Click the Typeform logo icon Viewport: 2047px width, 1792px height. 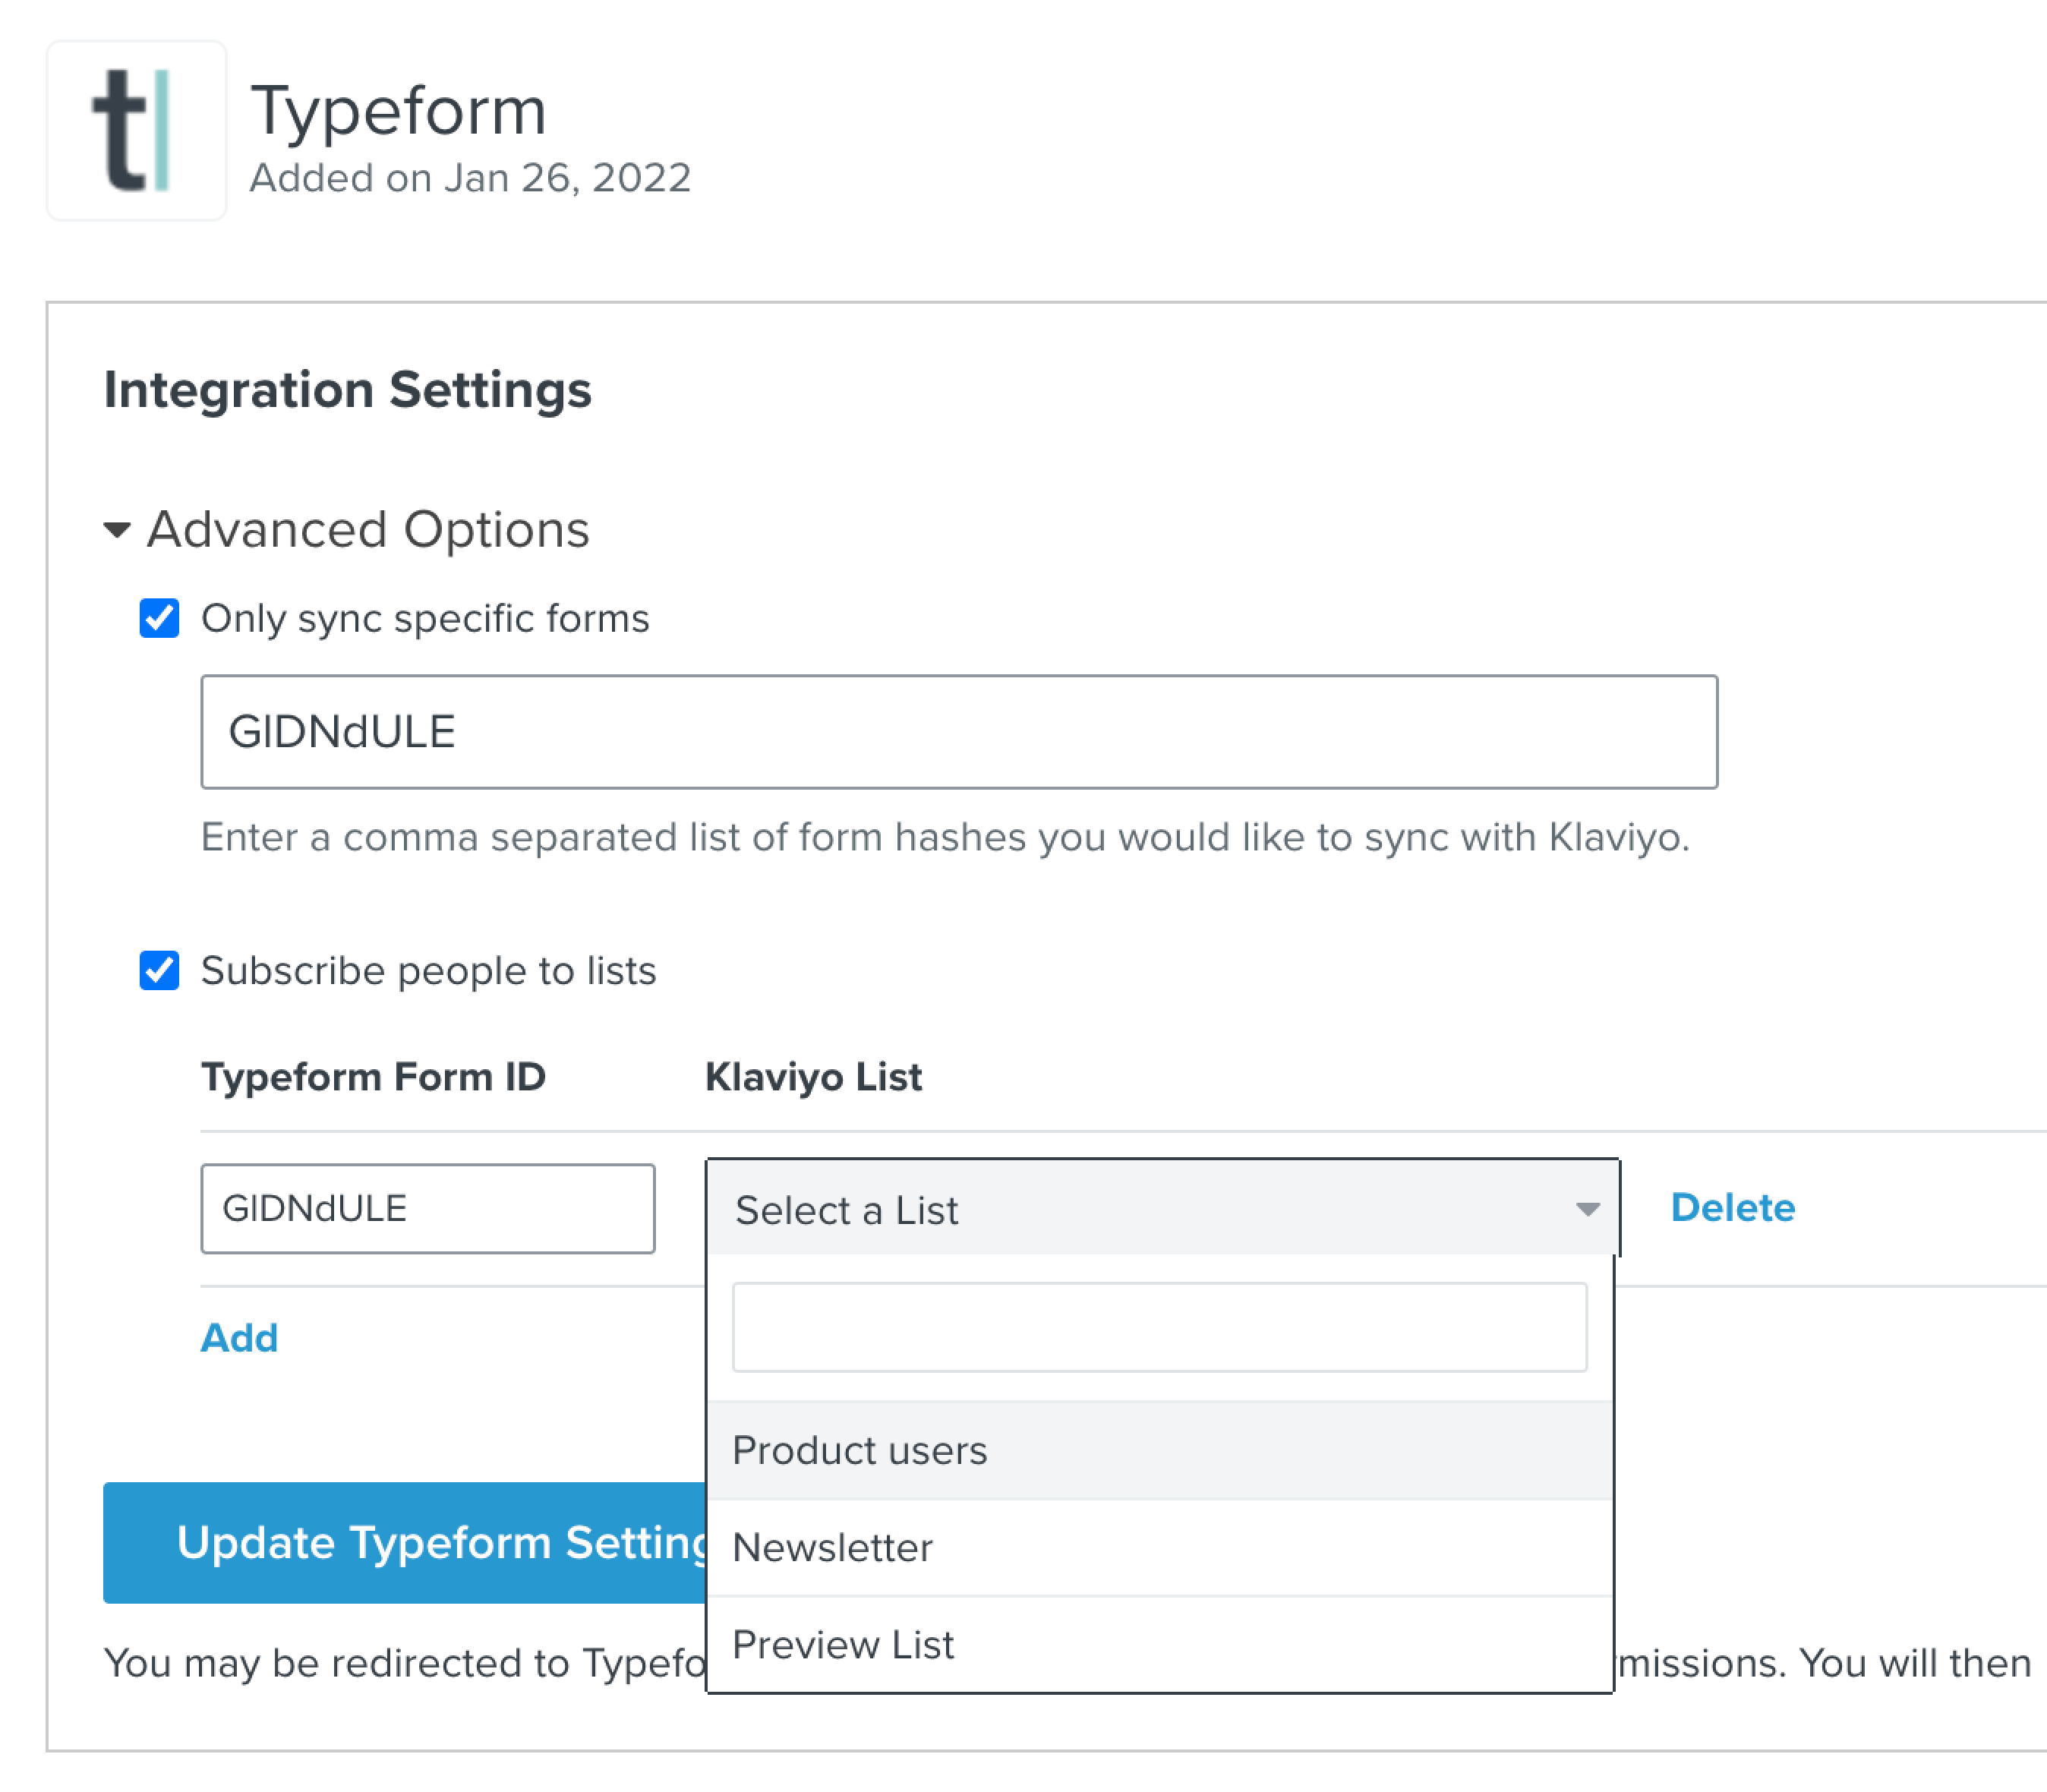[x=136, y=131]
